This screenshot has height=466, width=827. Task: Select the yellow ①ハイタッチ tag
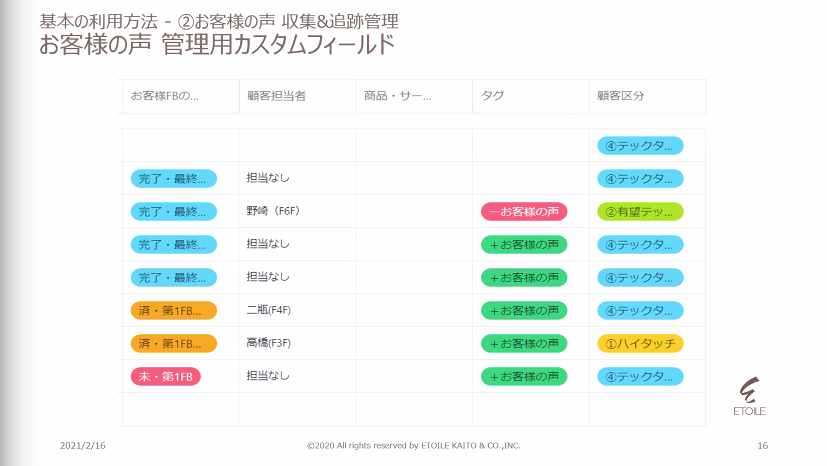pyautogui.click(x=640, y=344)
